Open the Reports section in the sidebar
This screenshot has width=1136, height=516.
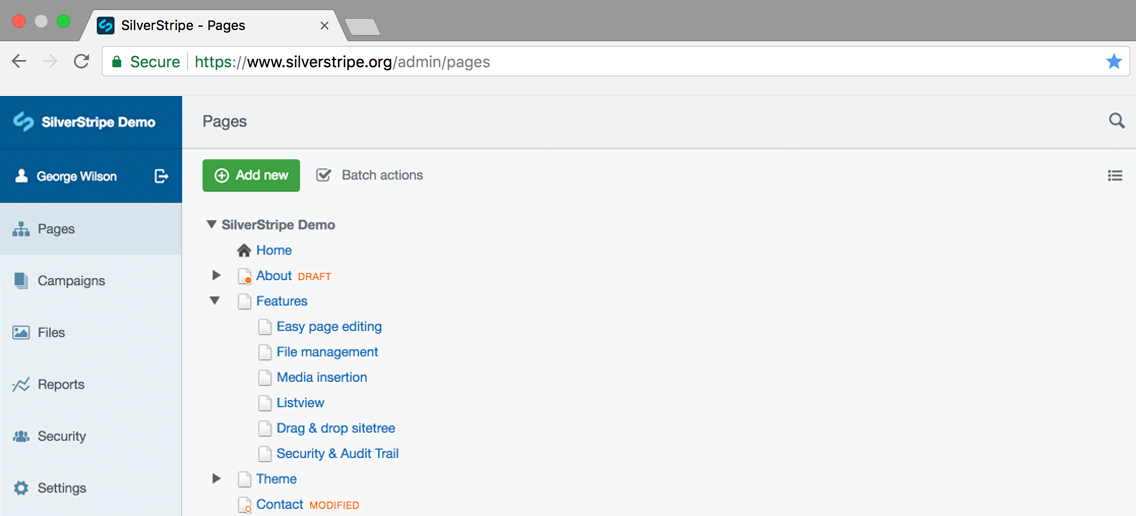(91, 384)
